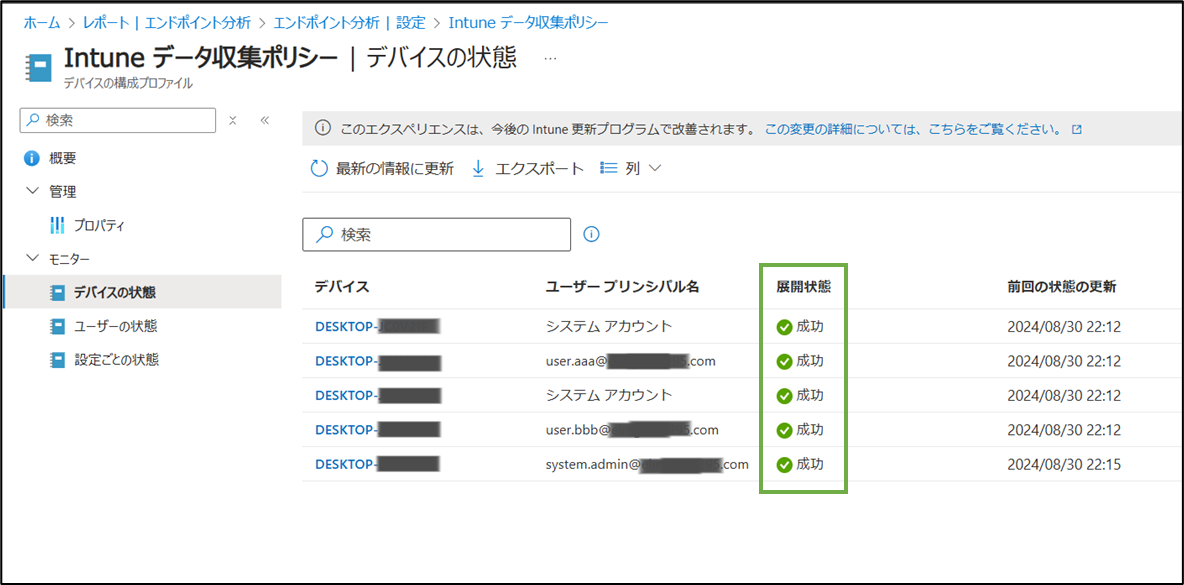Image resolution: width=1184 pixels, height=585 pixels.
Task: Click the blue info icon beside 概要
Action: coord(32,159)
